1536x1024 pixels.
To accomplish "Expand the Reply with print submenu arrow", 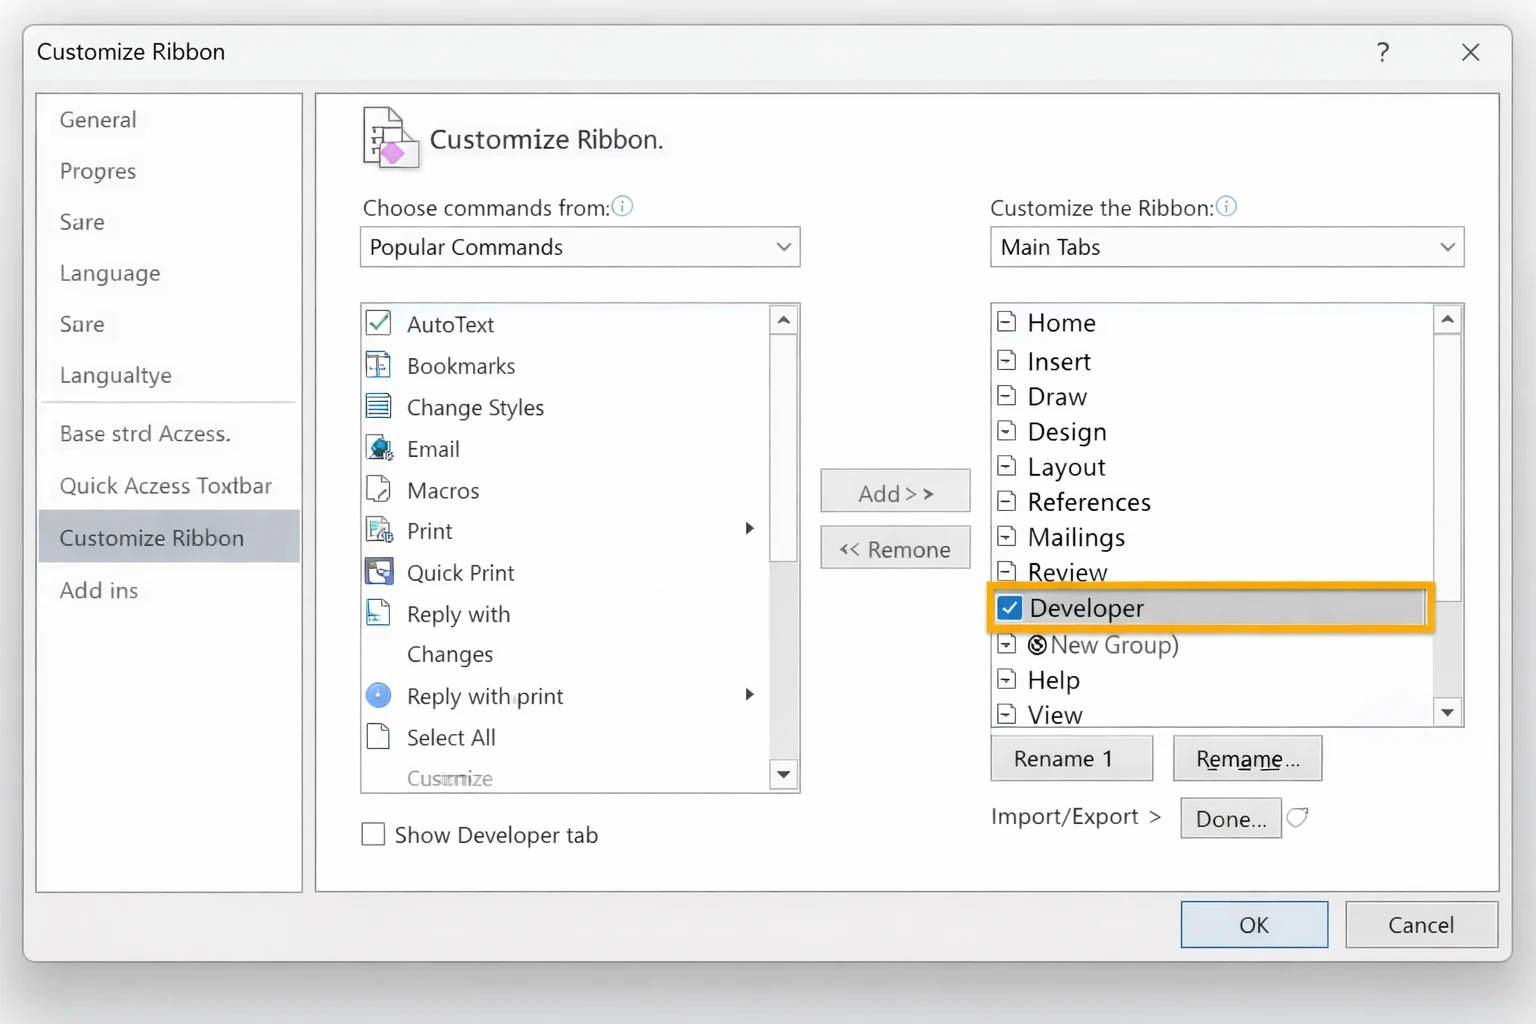I will click(x=749, y=694).
